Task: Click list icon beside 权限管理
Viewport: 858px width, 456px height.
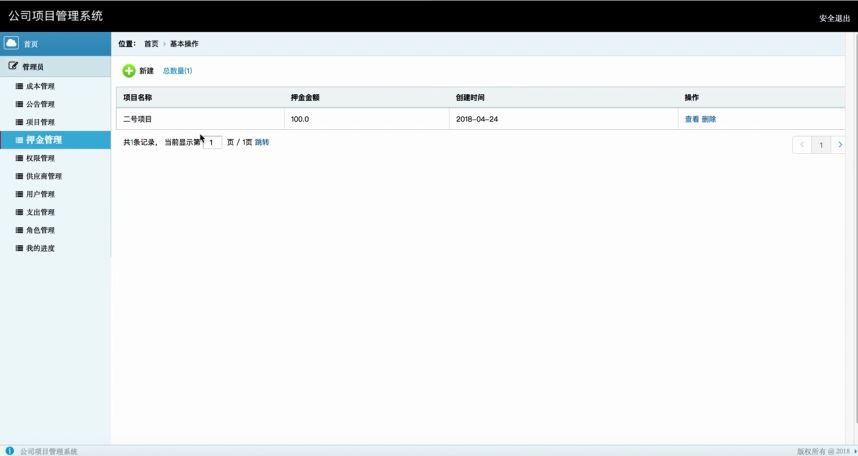Action: point(19,158)
